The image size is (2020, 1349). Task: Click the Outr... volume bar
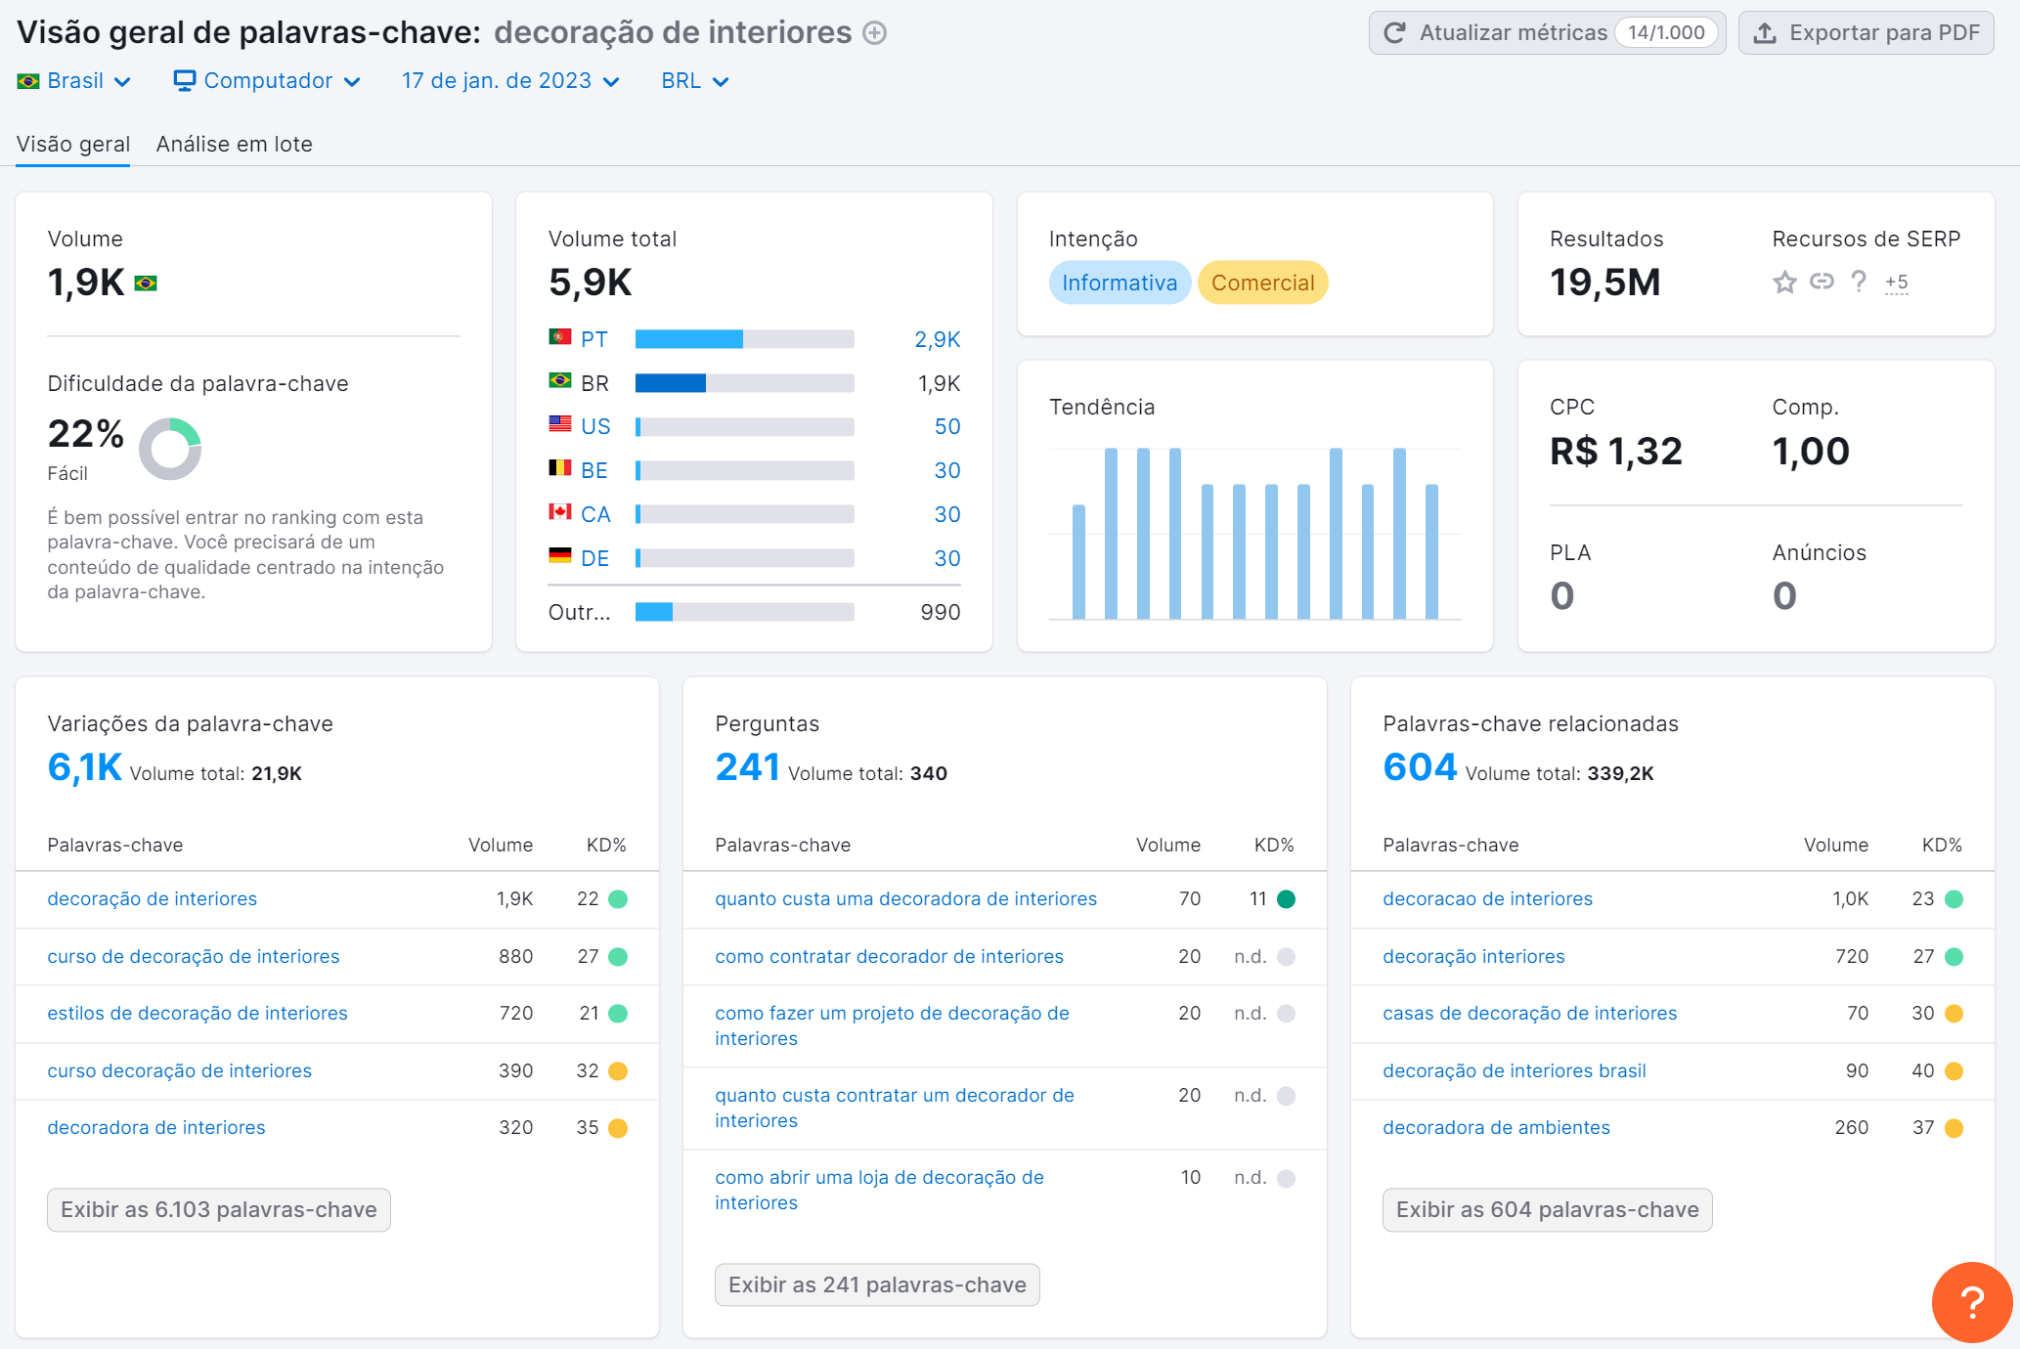click(x=744, y=612)
